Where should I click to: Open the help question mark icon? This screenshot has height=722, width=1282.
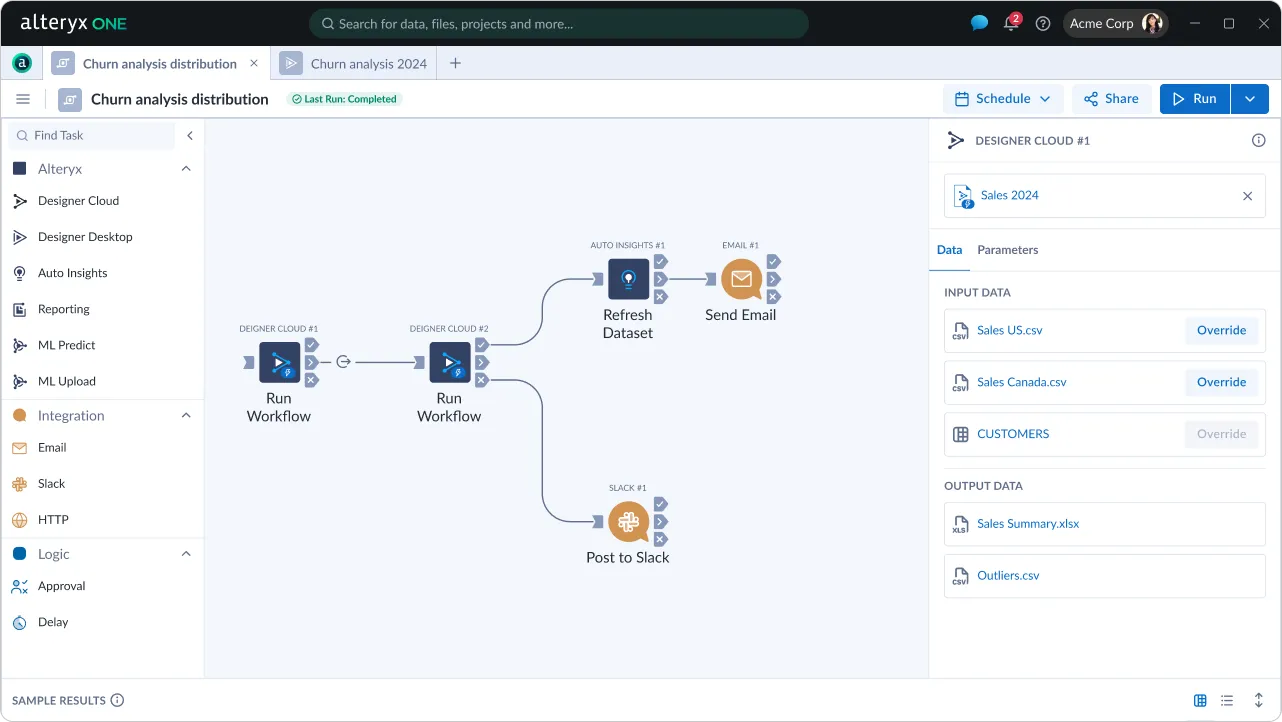[x=1043, y=23]
